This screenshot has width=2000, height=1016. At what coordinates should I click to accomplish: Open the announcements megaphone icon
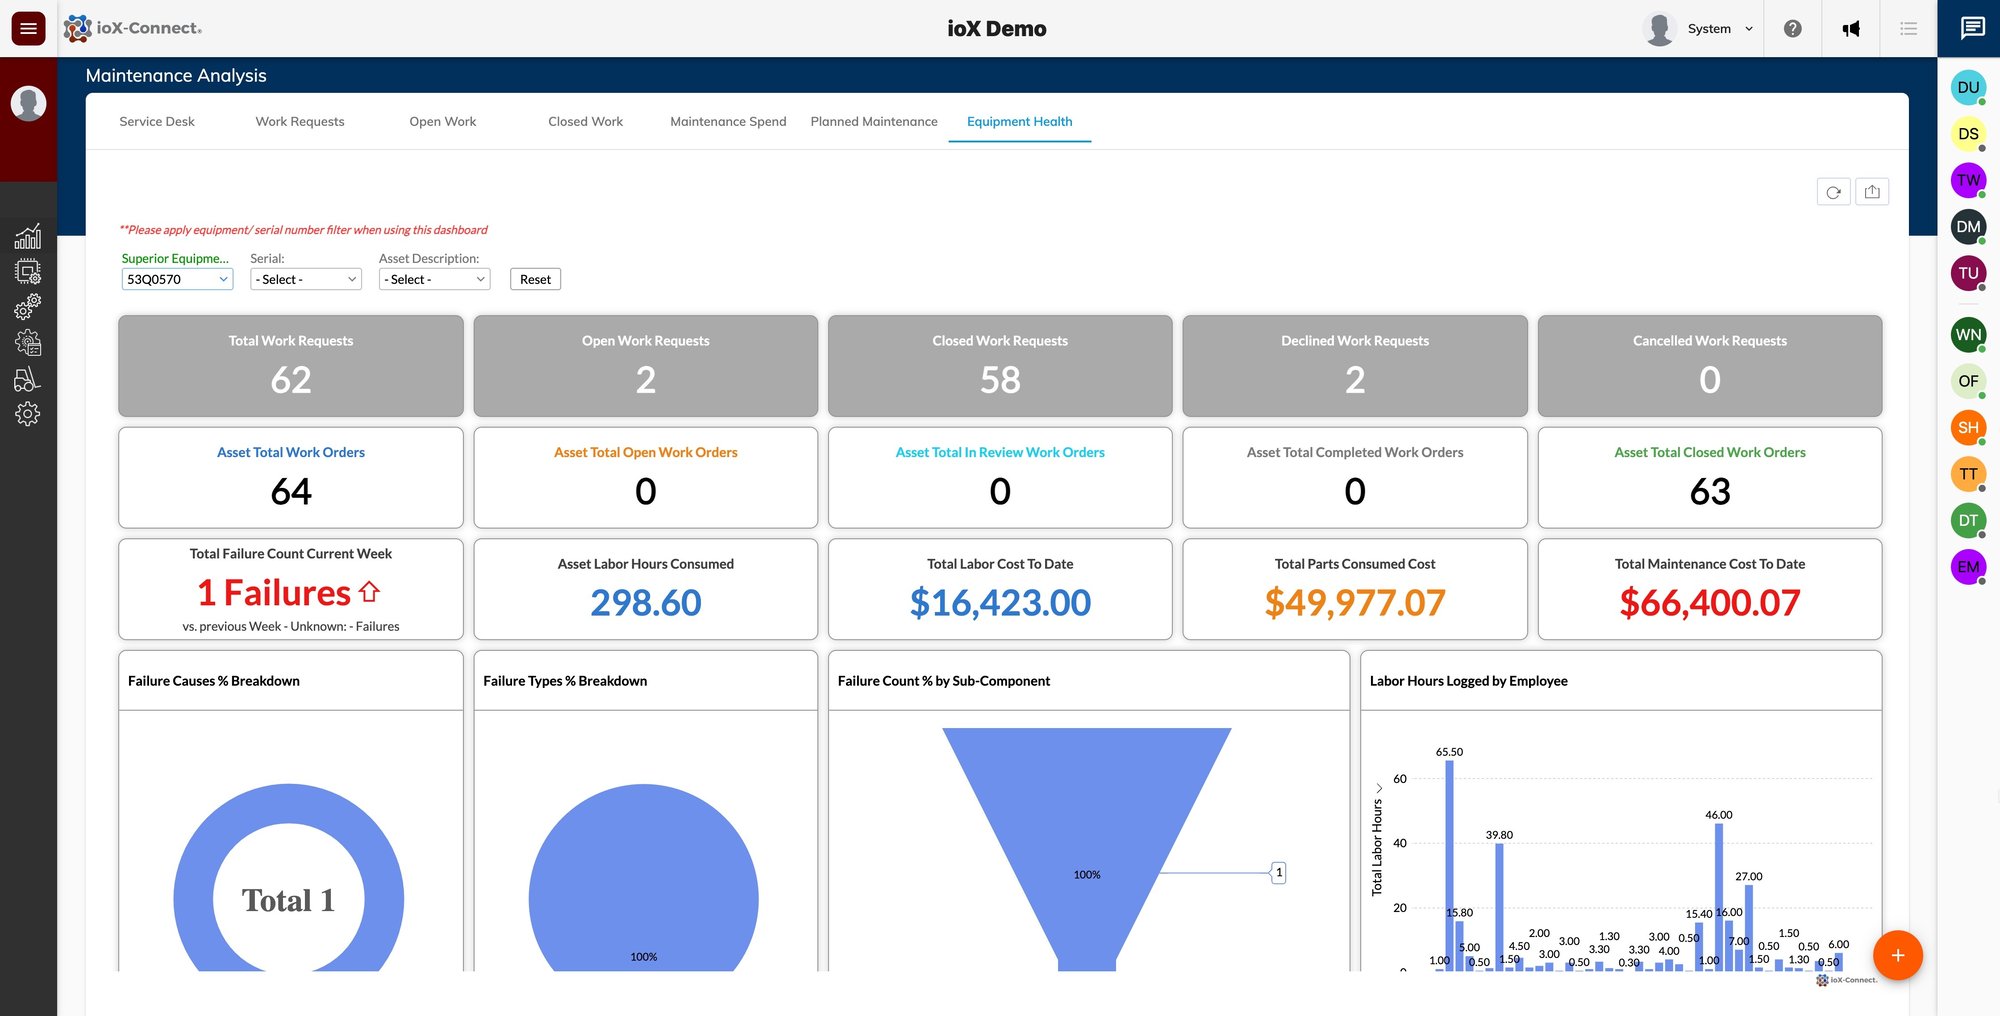click(1851, 28)
